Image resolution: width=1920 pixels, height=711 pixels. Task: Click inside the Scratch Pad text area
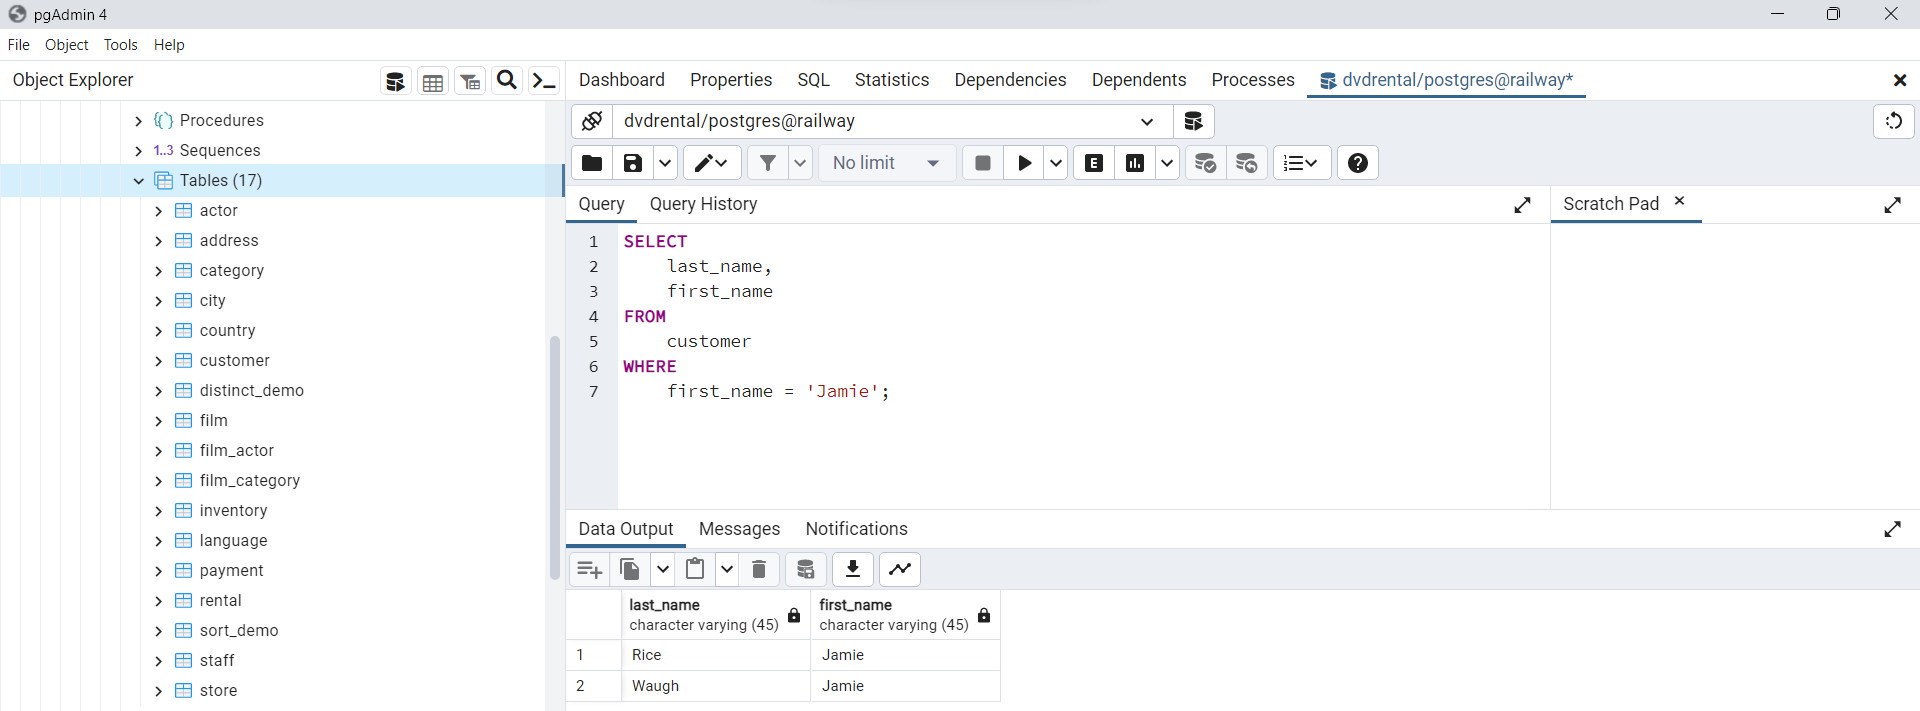1735,365
